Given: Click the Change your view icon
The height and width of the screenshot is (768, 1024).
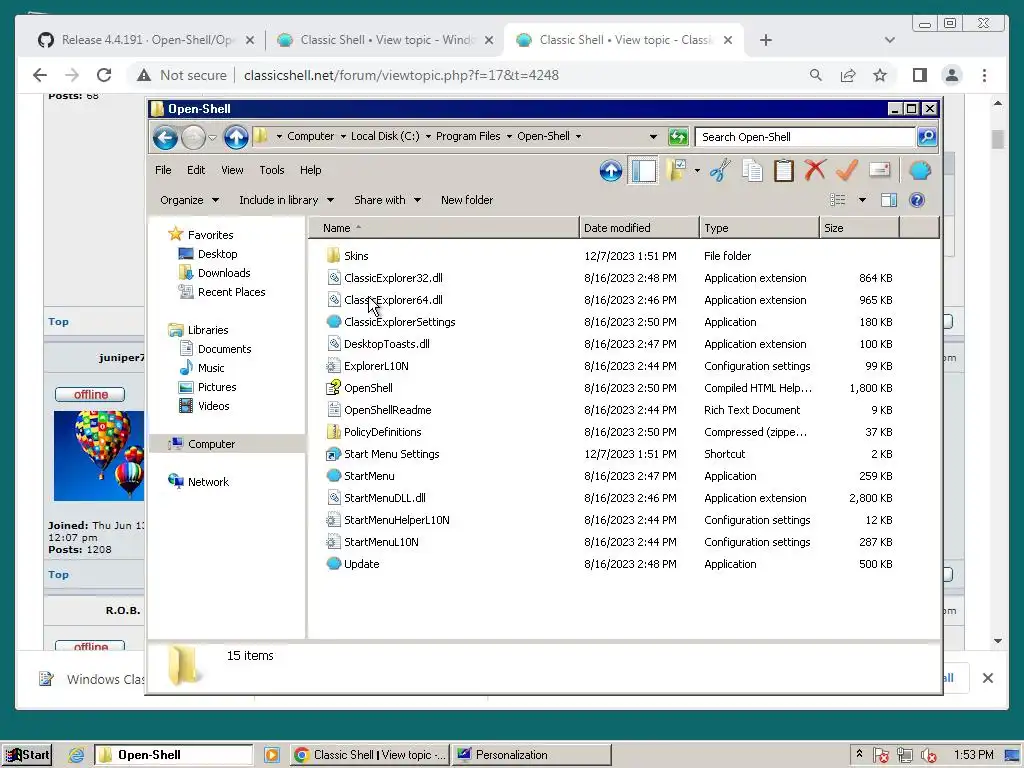Looking at the screenshot, I should click(x=837, y=200).
